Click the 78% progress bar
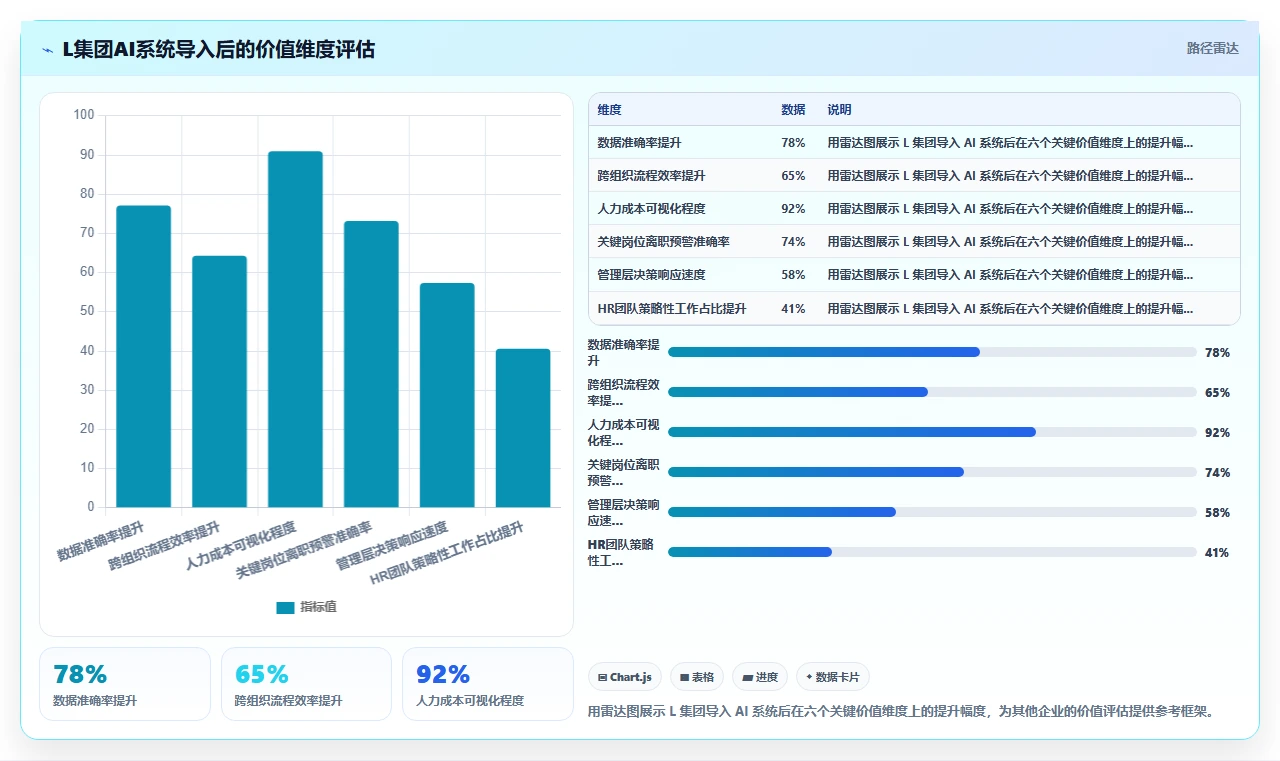The image size is (1280, 761). (932, 352)
